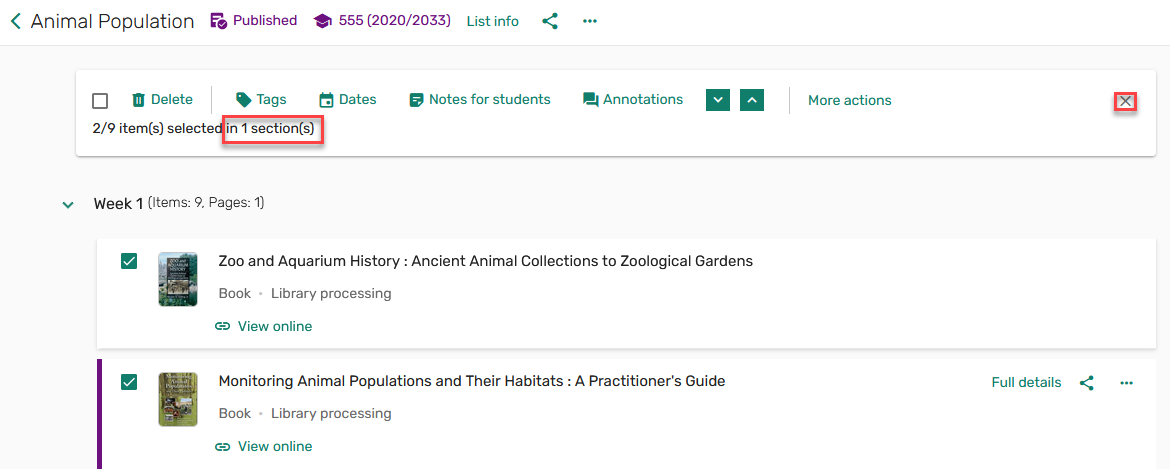This screenshot has width=1170, height=469.
Task: Close the bulk selection toolbar
Action: [x=1125, y=101]
